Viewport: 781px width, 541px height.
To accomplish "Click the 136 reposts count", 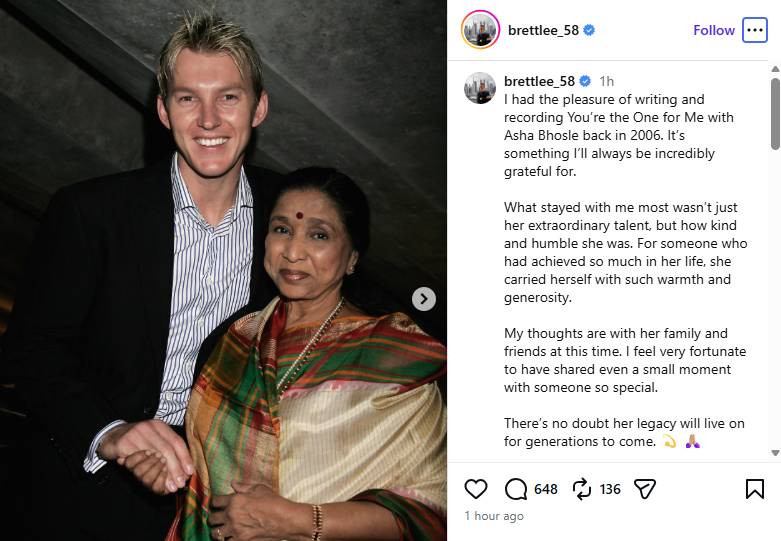I will point(610,489).
